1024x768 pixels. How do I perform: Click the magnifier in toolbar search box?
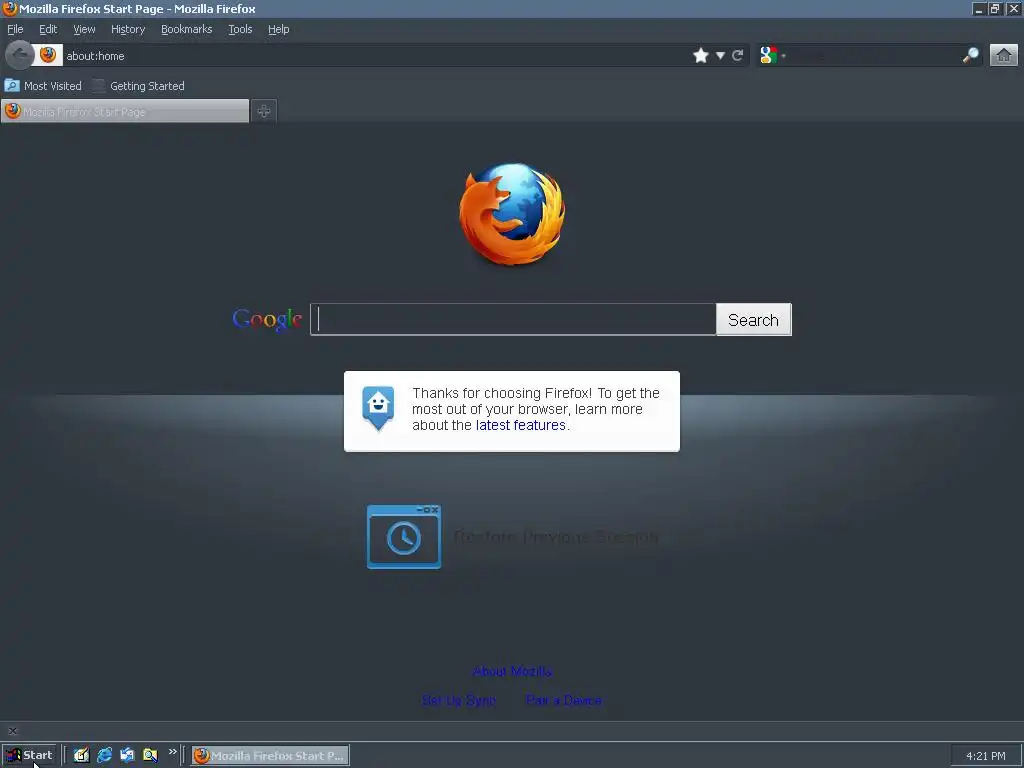(970, 56)
